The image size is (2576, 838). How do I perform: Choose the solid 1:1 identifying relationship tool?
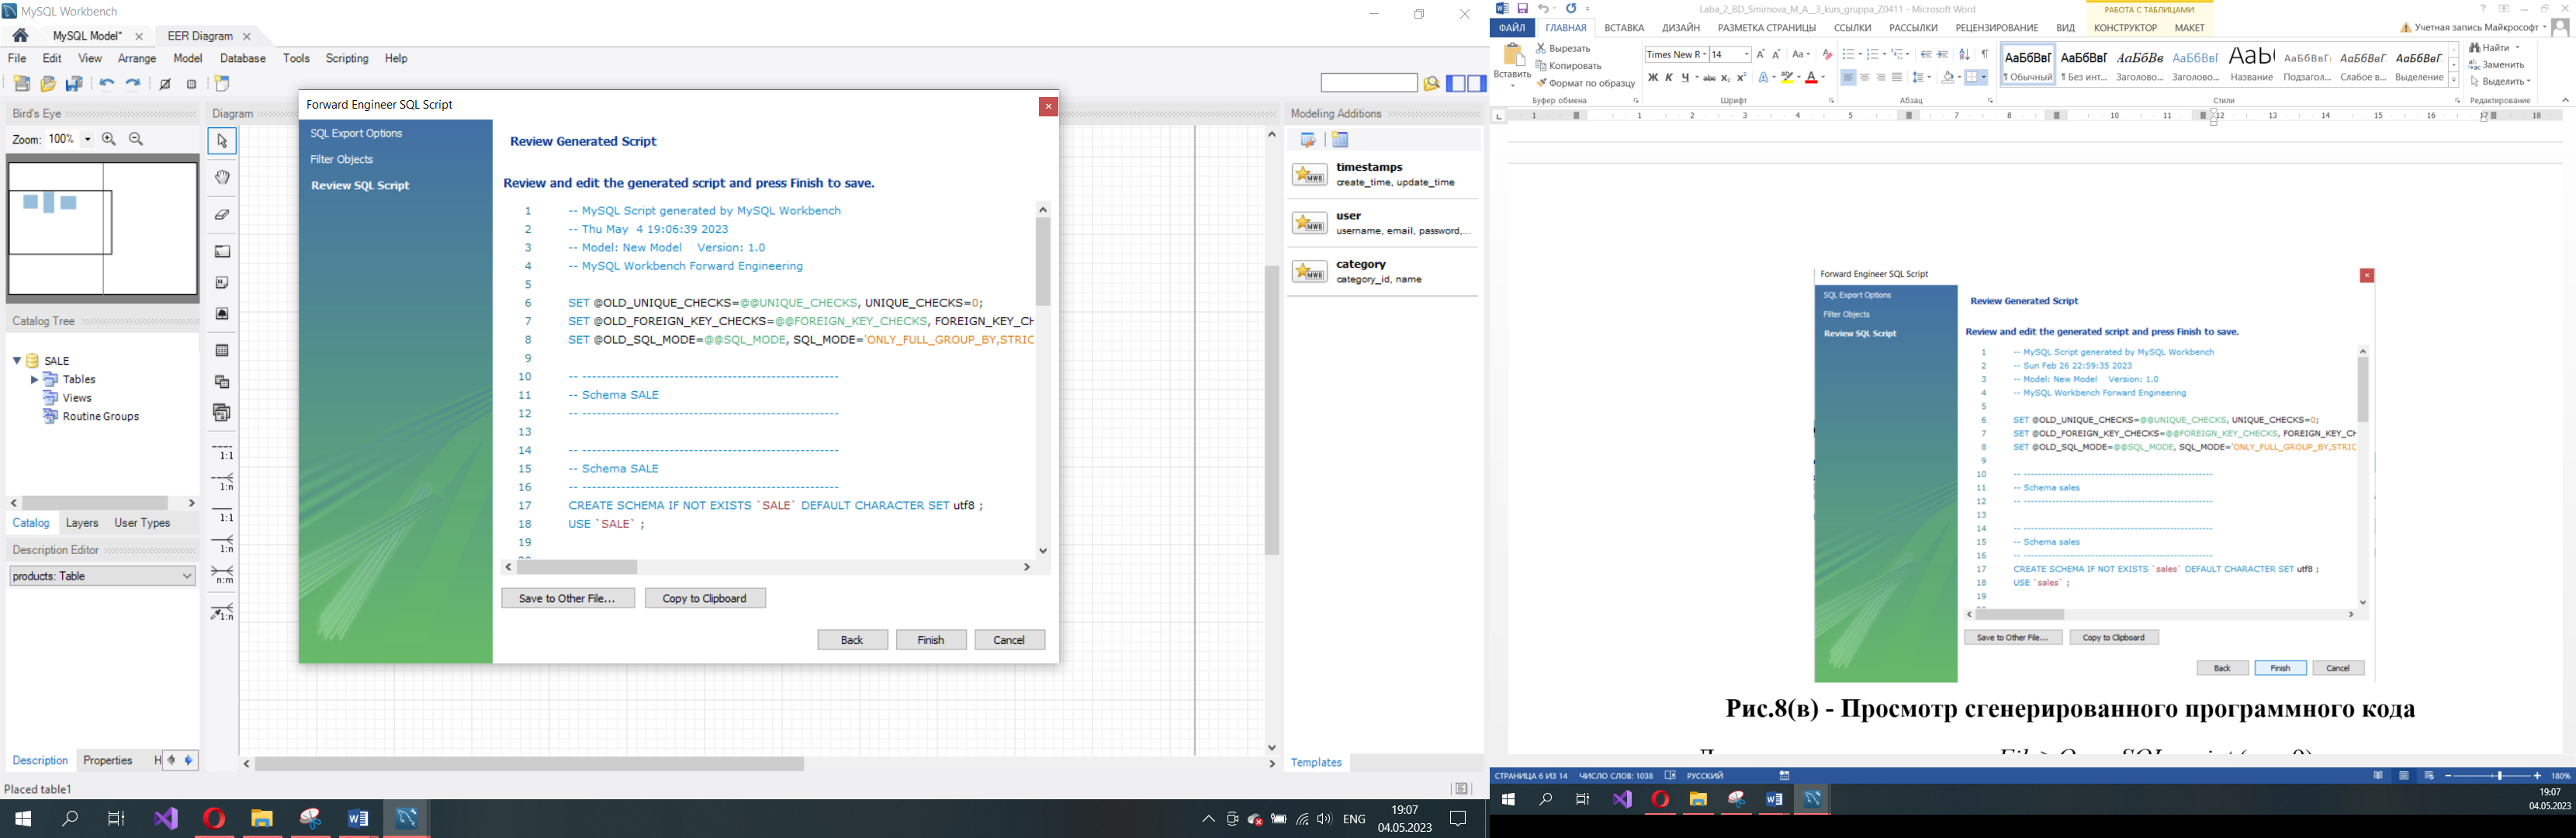click(223, 514)
